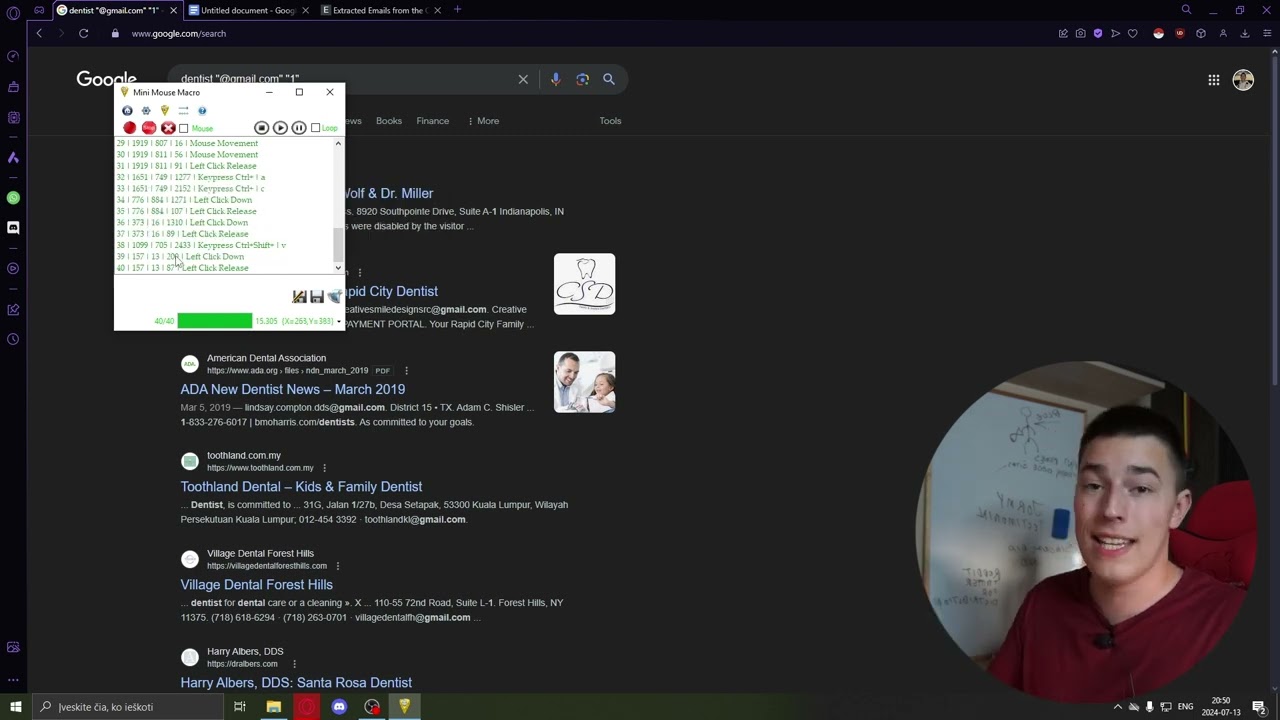This screenshot has width=1280, height=720.
Task: Open the Google apps grid
Action: [x=1214, y=80]
